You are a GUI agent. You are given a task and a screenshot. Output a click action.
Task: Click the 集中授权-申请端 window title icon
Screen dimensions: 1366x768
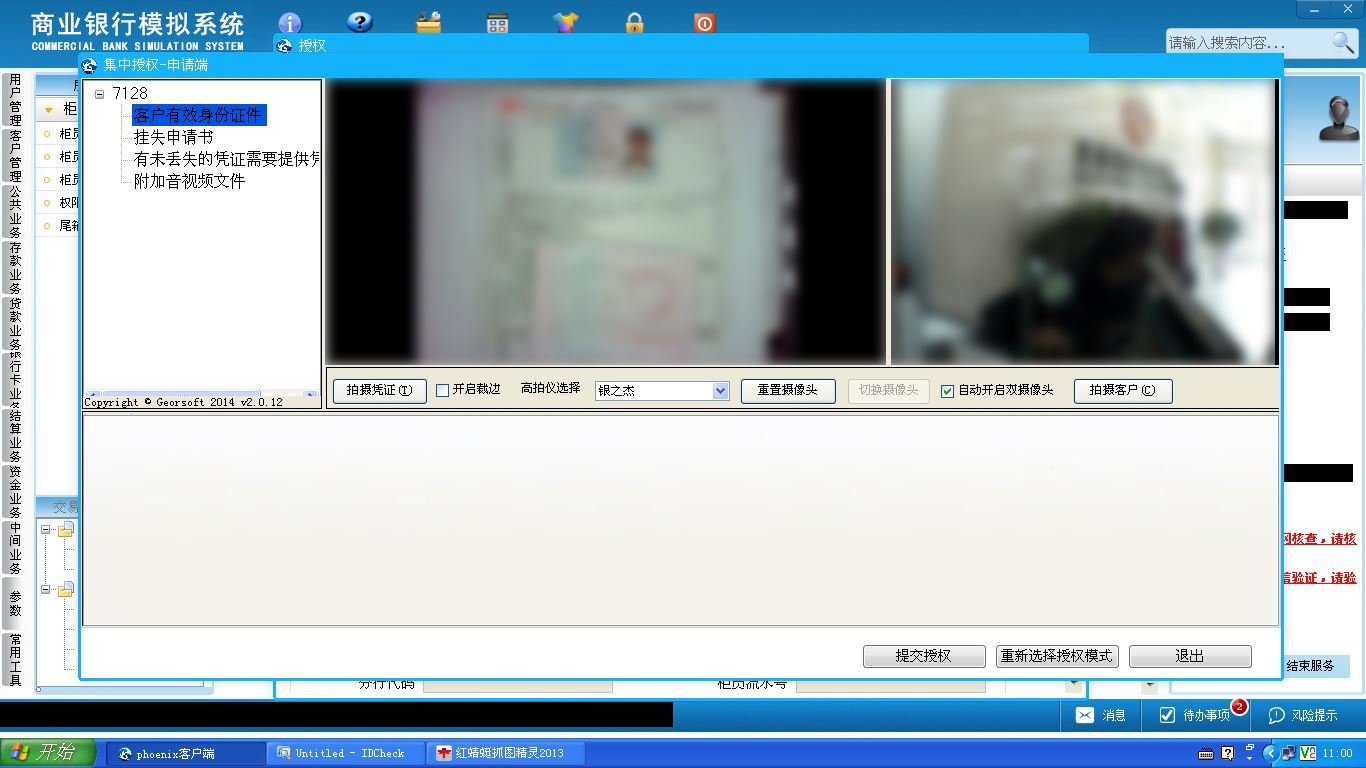pos(90,65)
